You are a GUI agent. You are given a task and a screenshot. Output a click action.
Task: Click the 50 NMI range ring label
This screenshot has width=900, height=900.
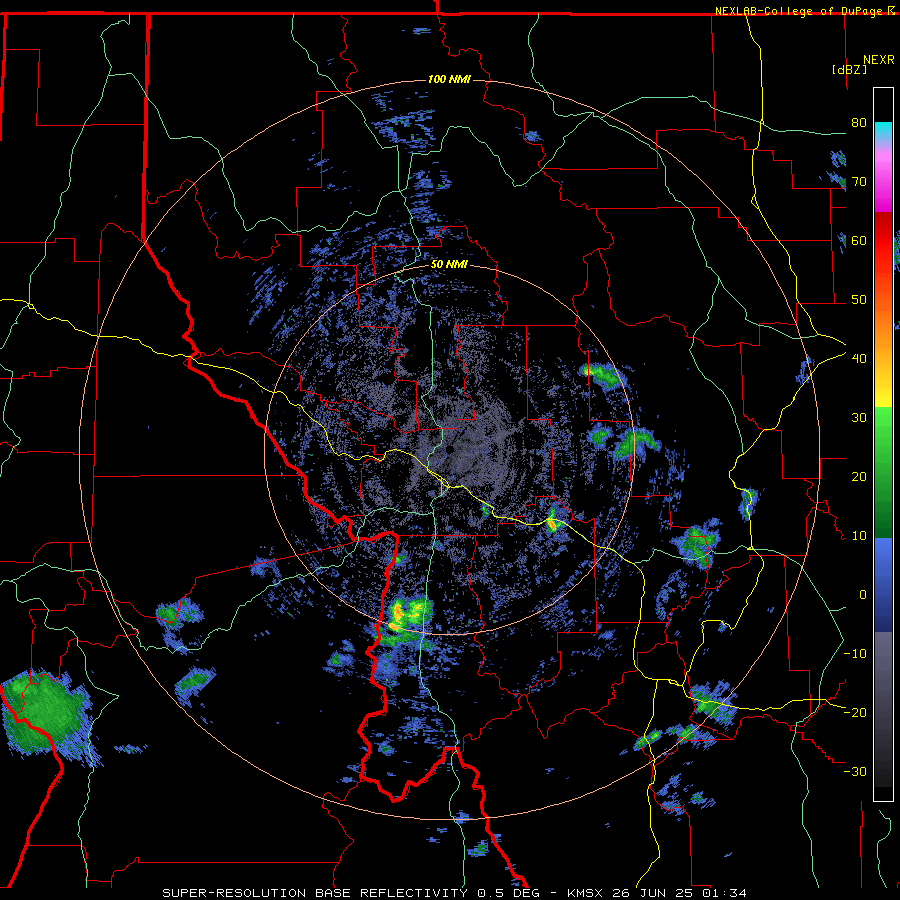pos(449,265)
